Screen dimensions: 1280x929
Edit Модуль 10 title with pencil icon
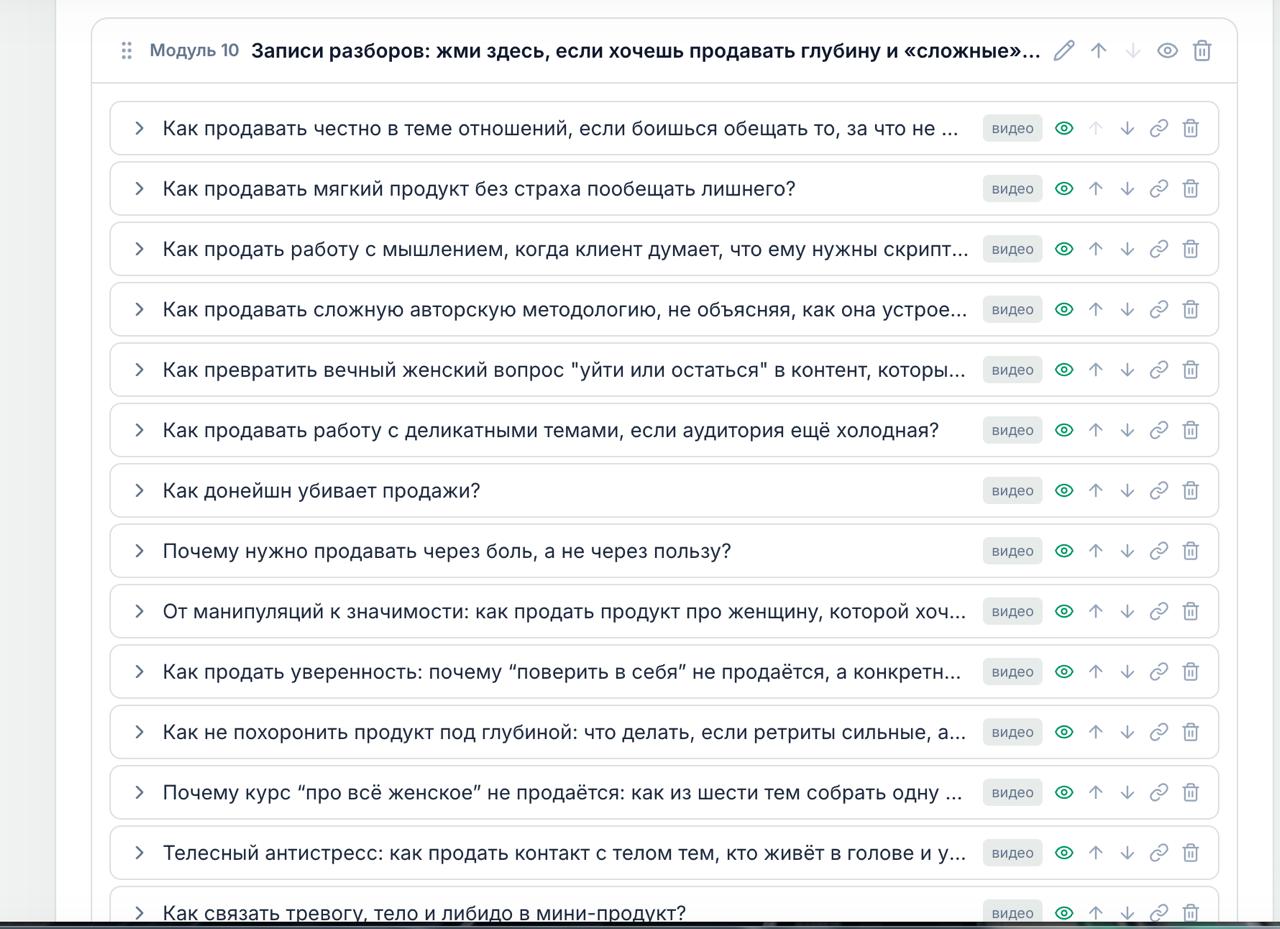pos(1064,50)
